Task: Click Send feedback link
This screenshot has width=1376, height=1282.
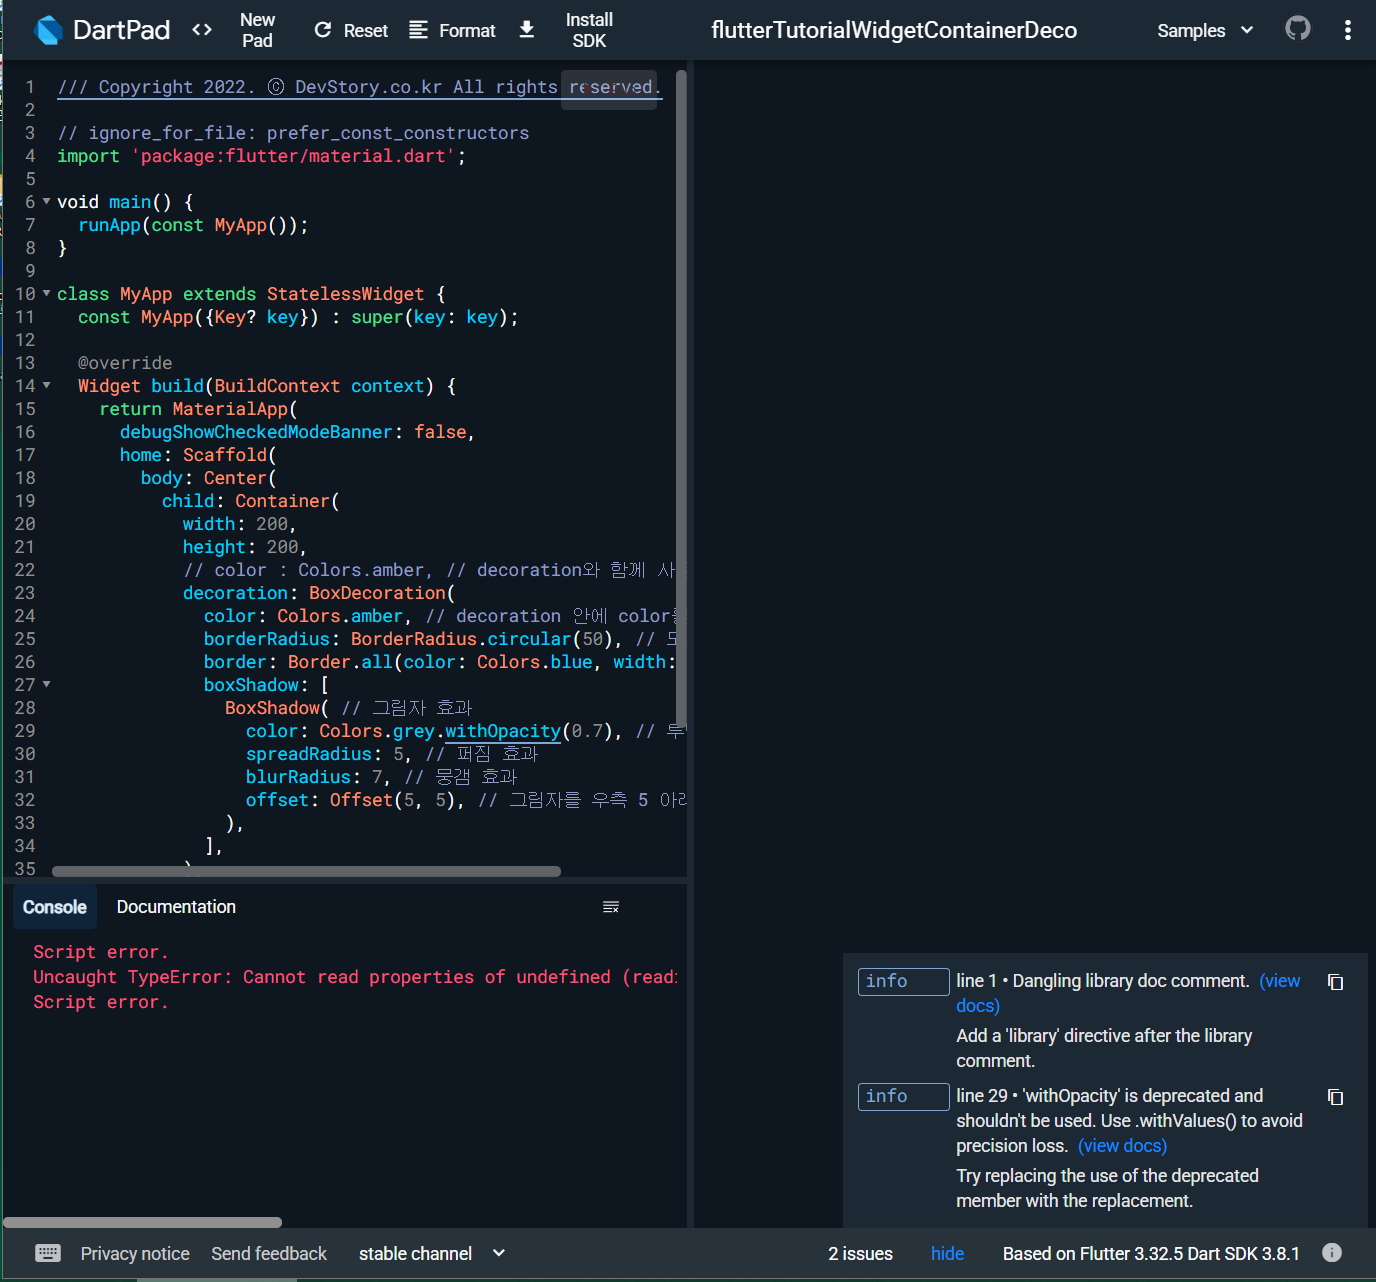Action: click(x=269, y=1253)
